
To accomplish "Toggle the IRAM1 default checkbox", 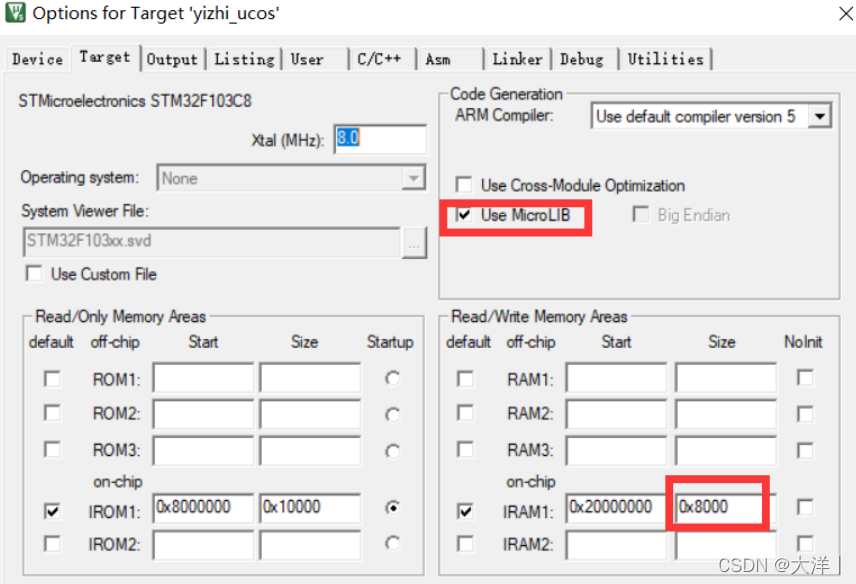I will (x=465, y=511).
